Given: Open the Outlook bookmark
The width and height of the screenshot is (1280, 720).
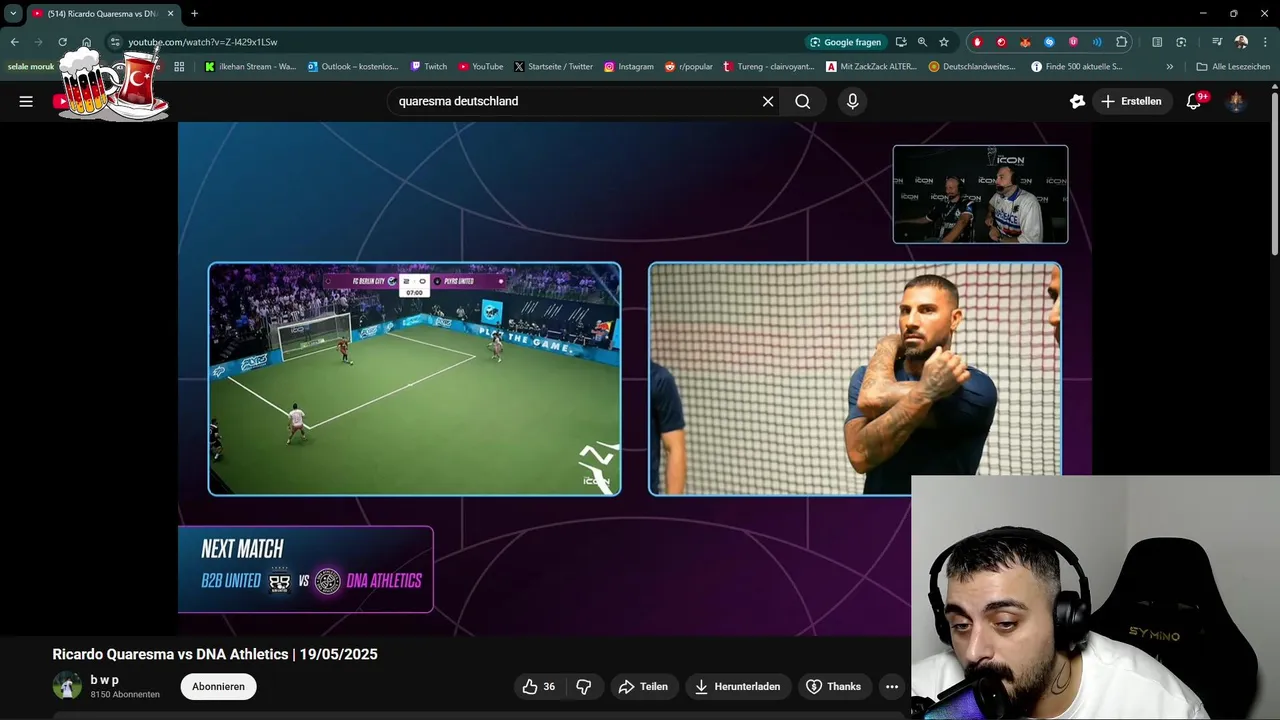Looking at the screenshot, I should tap(353, 67).
